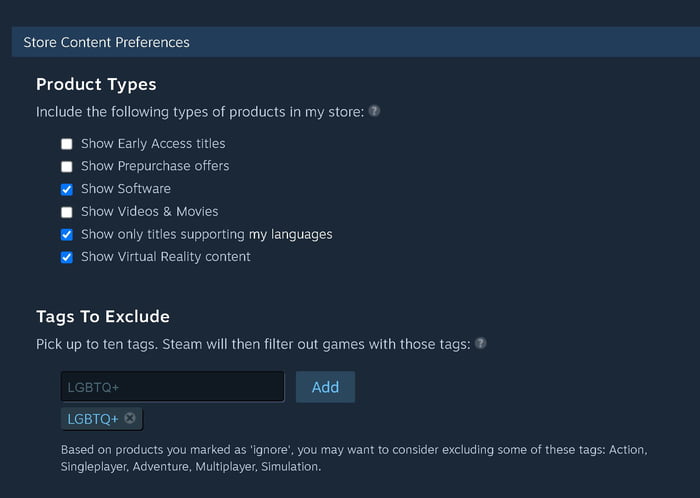Screen dimensions: 700x498
Task: Tick the Show Videos & Movies checkbox
Action: (x=67, y=212)
